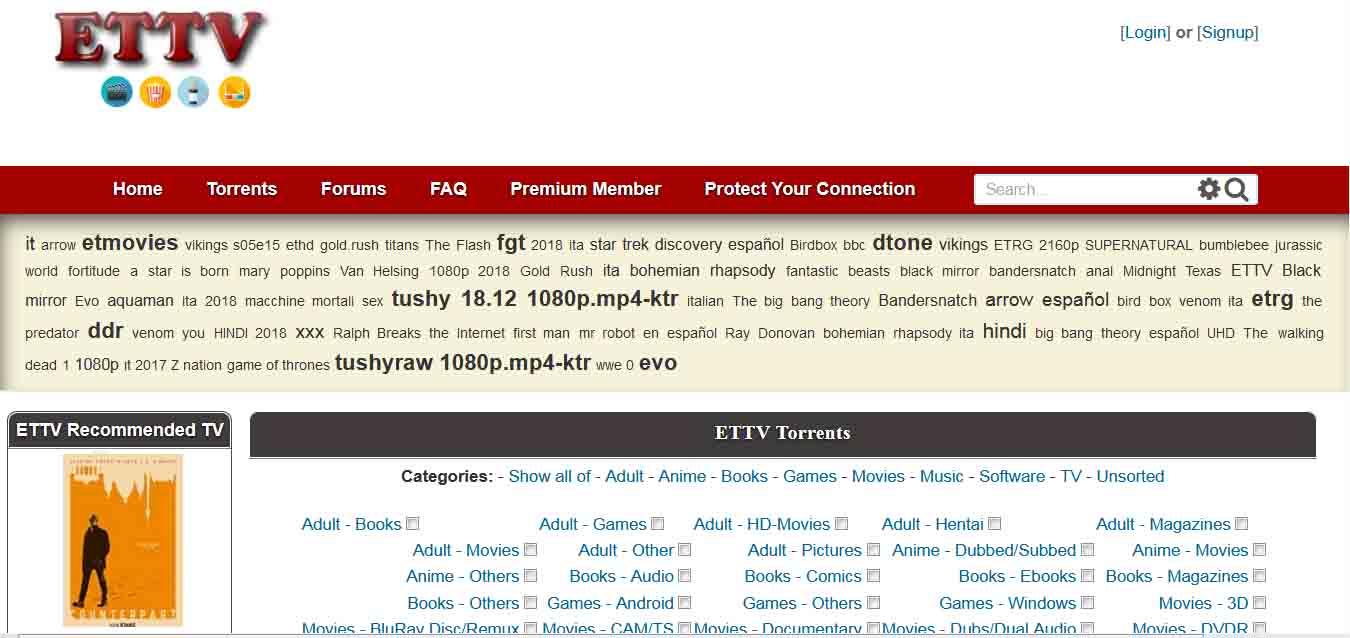This screenshot has height=638, width=1350.
Task: Click the film clapperboard icon under the logo
Action: pos(117,92)
